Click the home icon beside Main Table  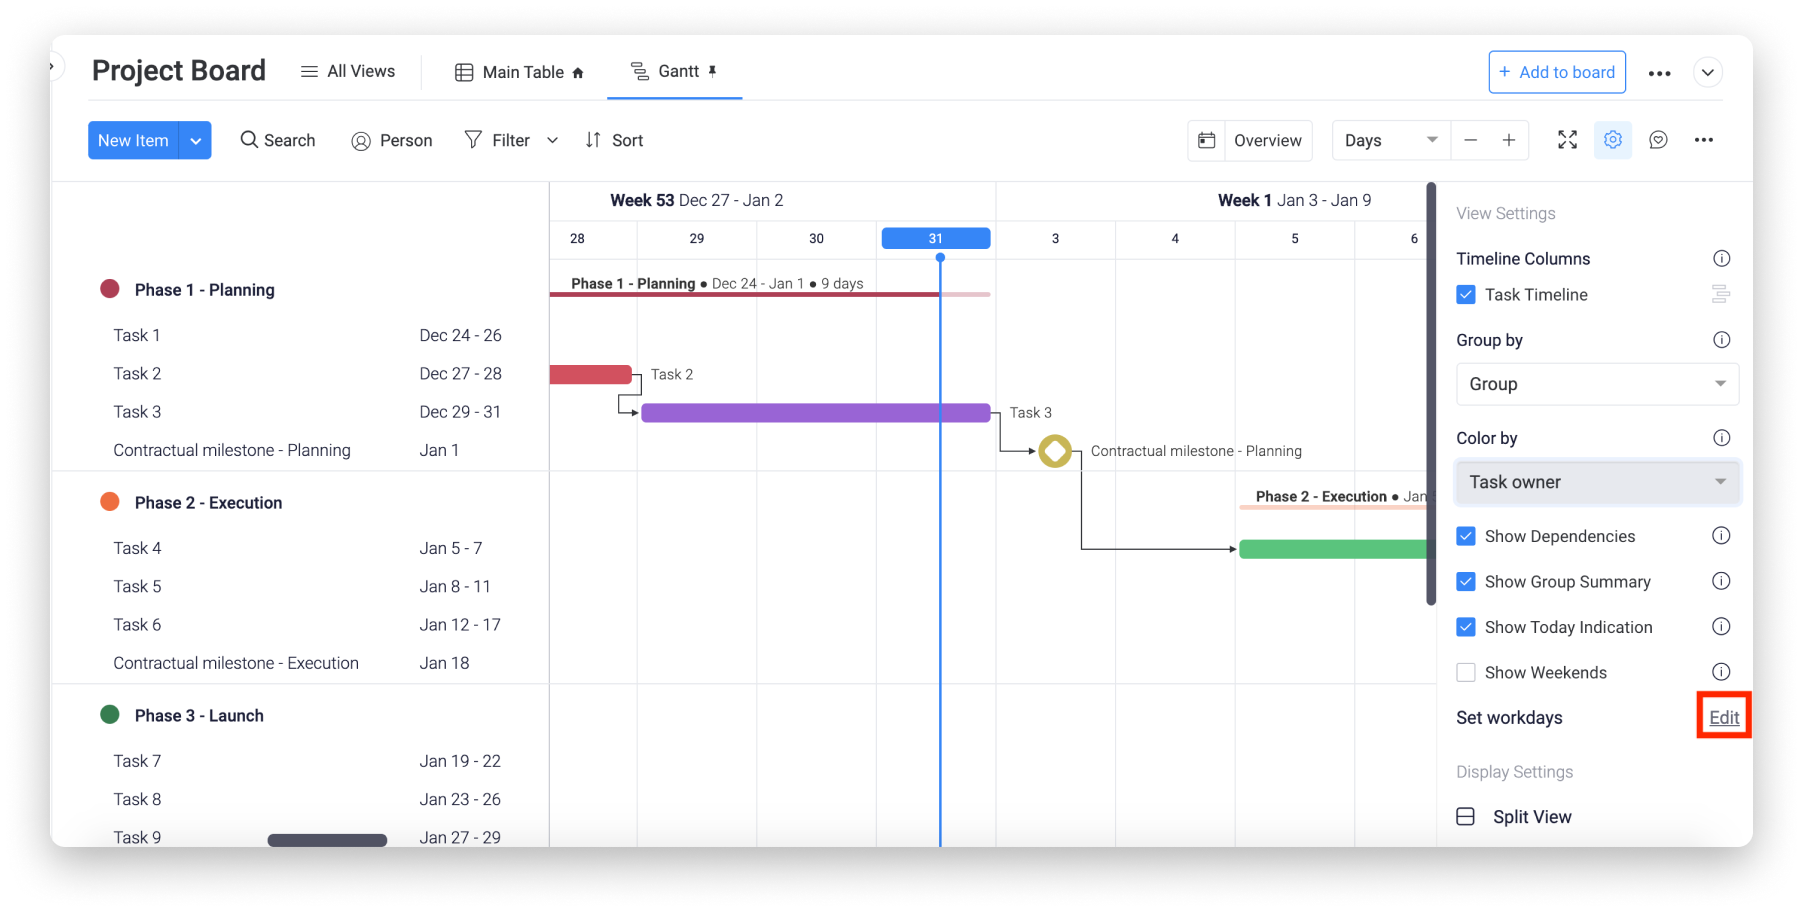[x=578, y=73]
